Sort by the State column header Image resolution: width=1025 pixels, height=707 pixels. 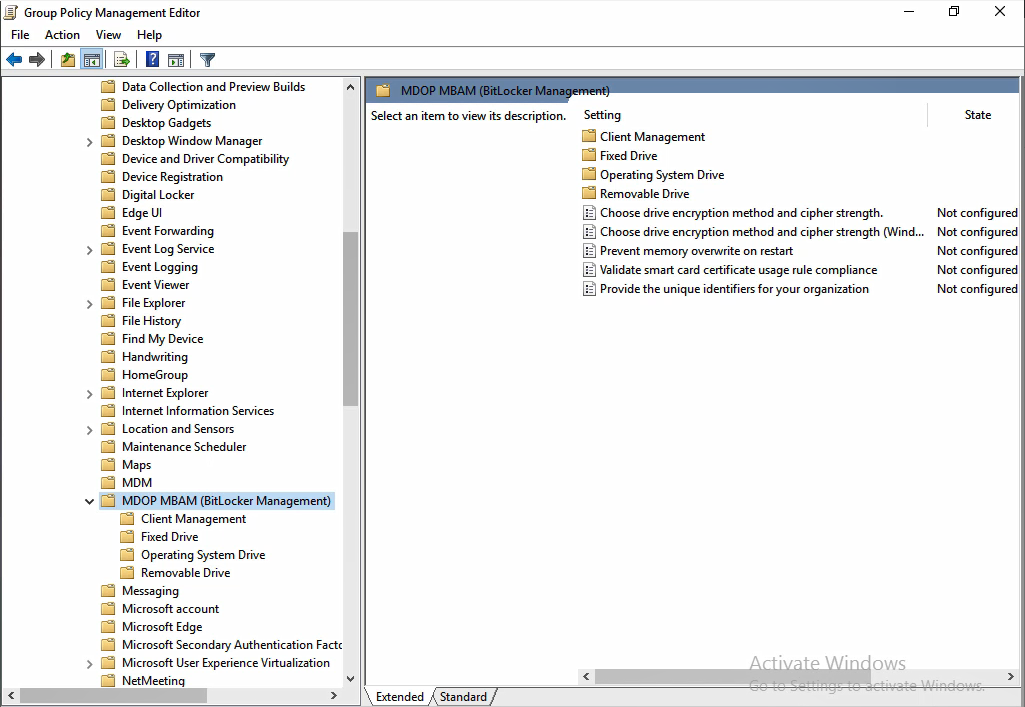pyautogui.click(x=977, y=115)
